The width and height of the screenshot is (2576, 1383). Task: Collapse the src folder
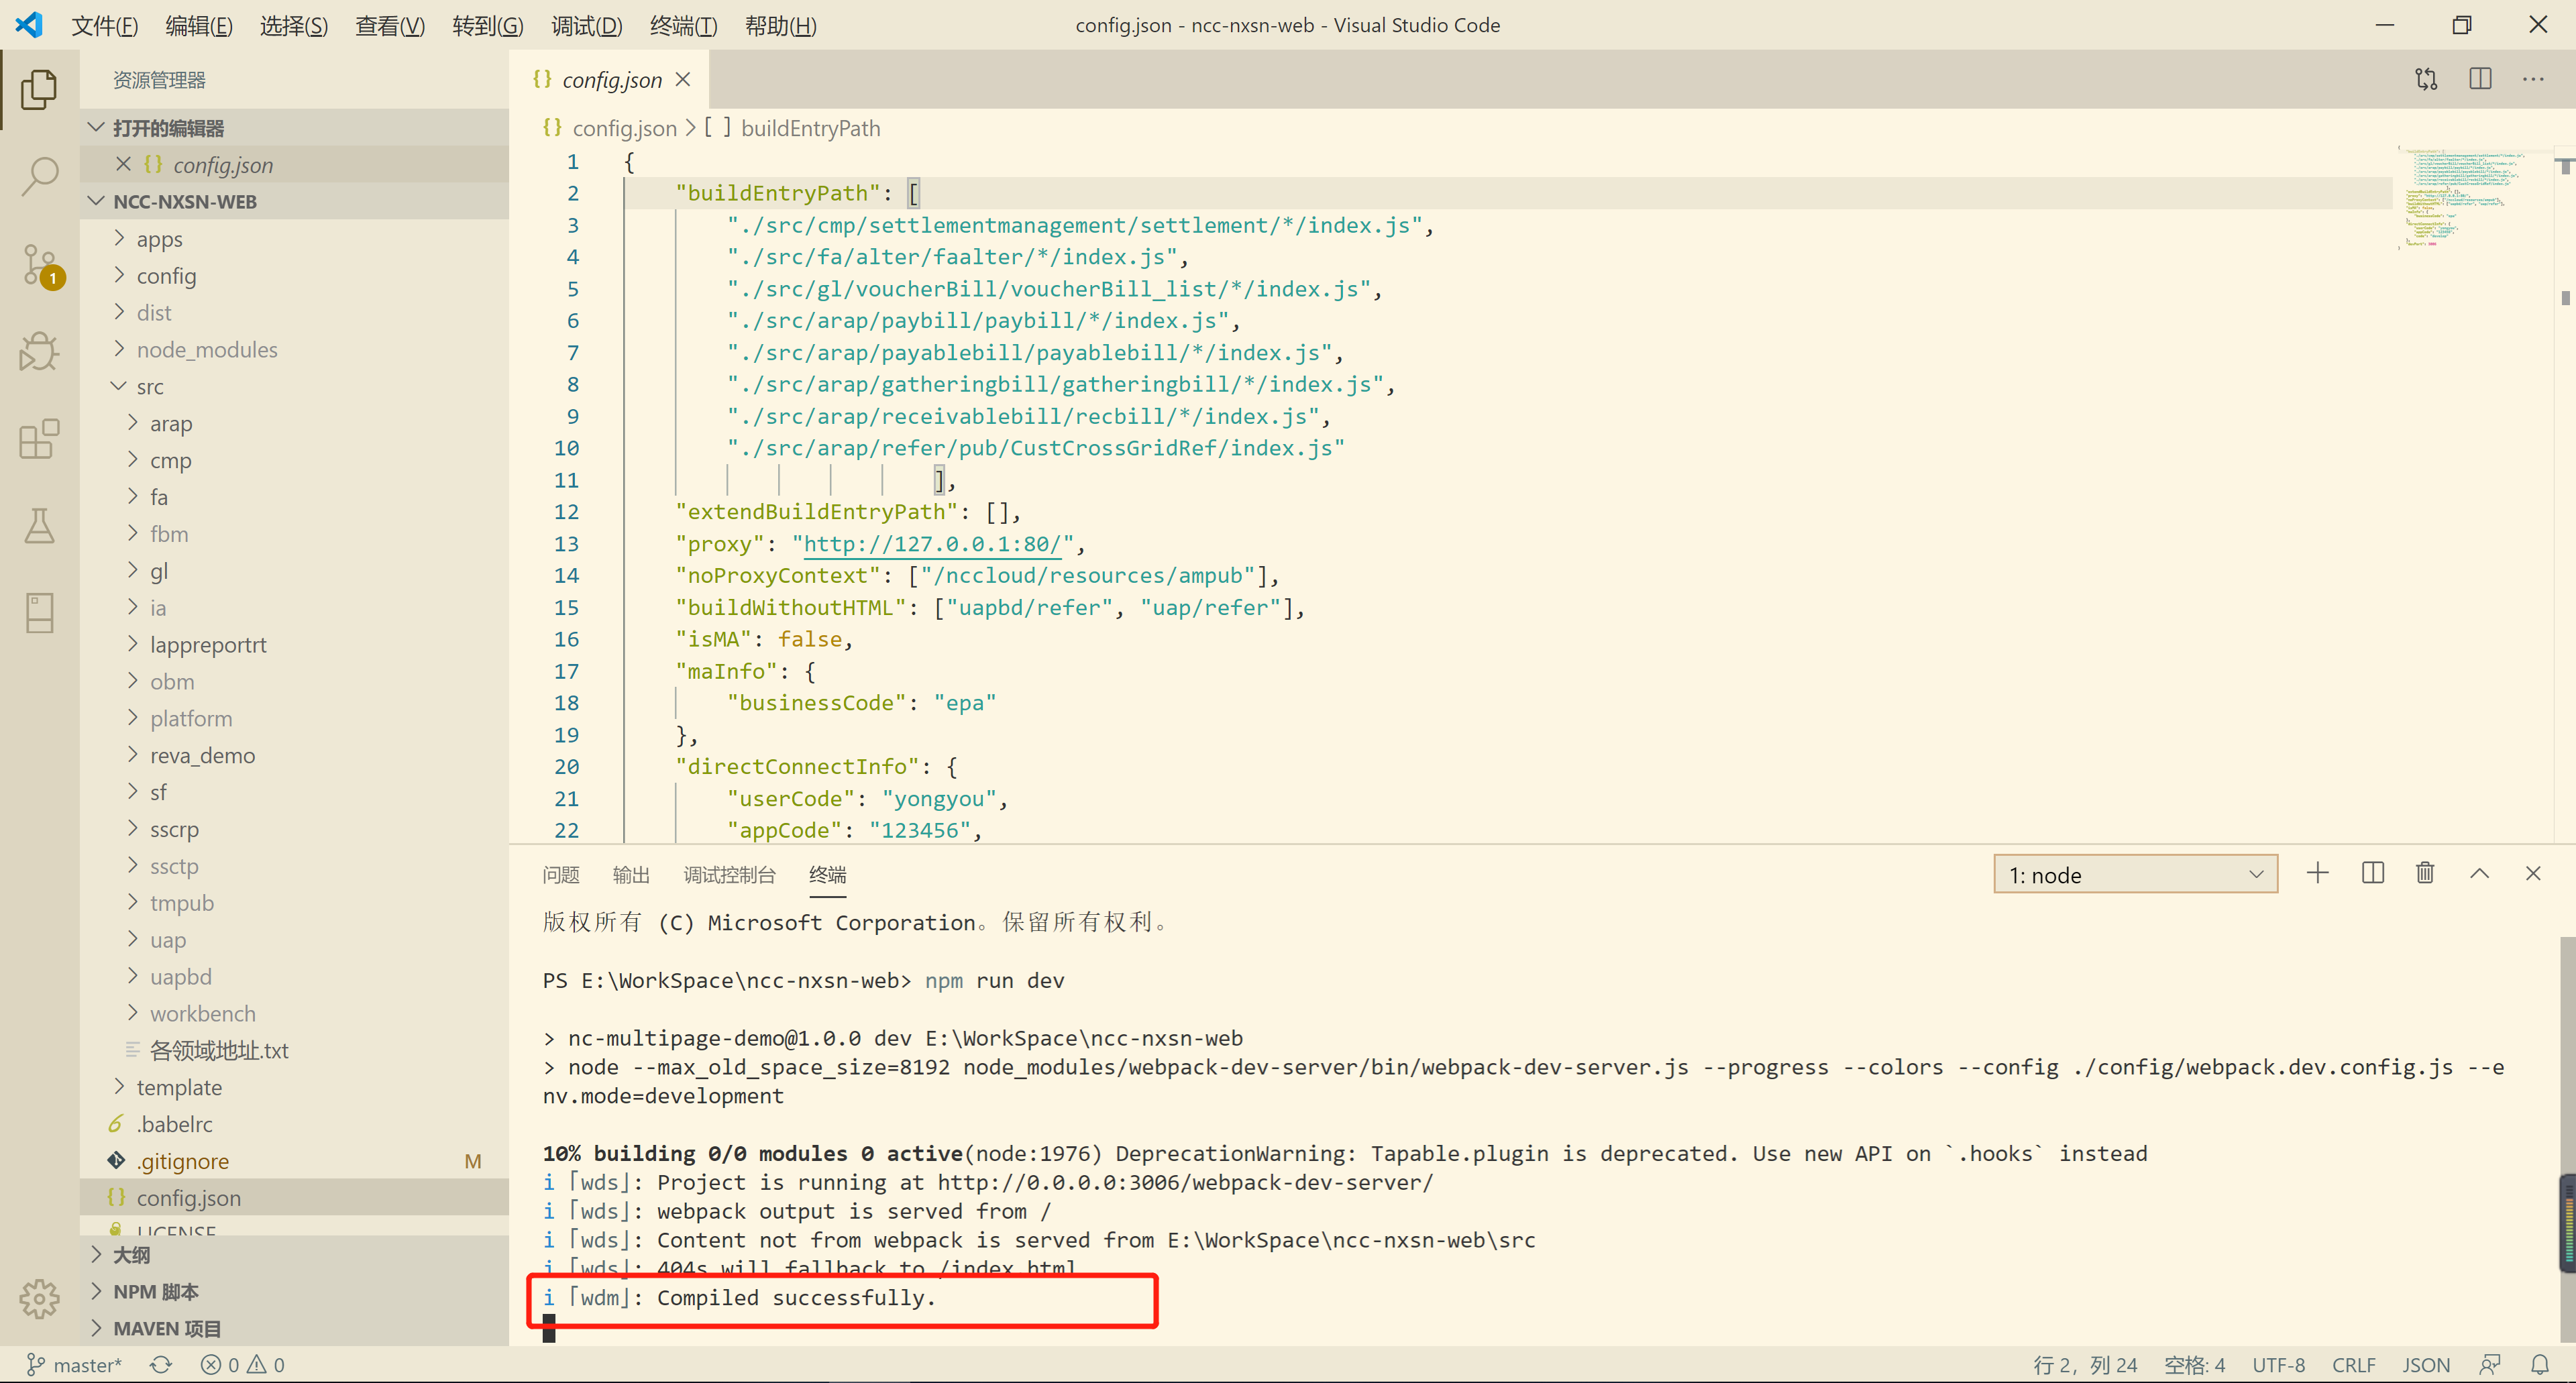[150, 387]
